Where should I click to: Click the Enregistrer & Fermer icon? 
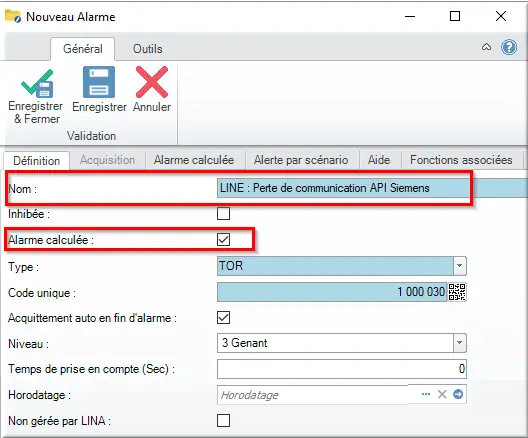[37, 83]
